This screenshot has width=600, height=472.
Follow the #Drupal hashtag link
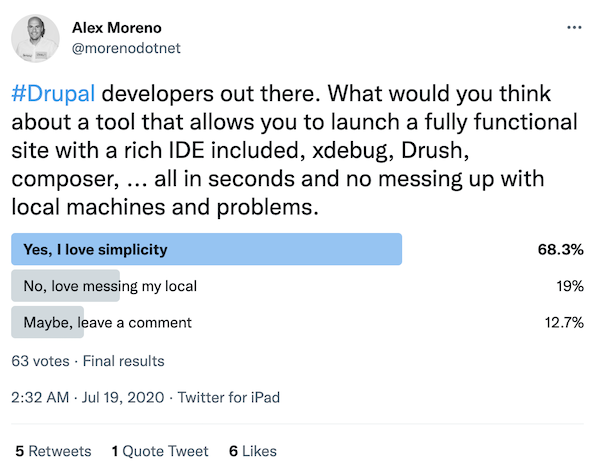52,95
